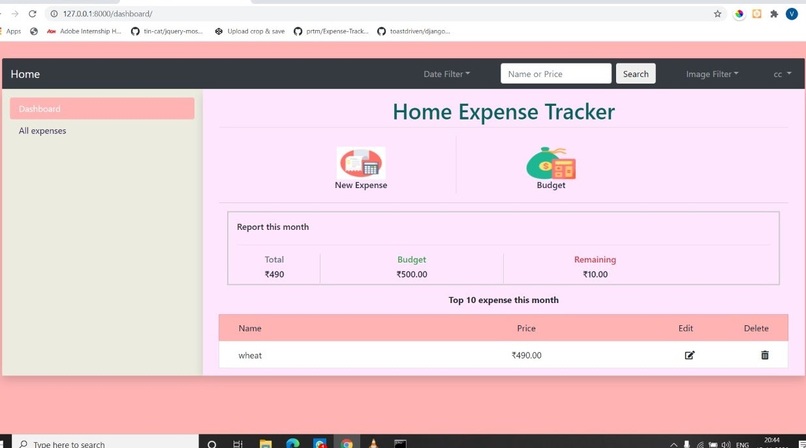Click the ₹500.00 budget value
The height and width of the screenshot is (448, 806).
[x=412, y=274]
